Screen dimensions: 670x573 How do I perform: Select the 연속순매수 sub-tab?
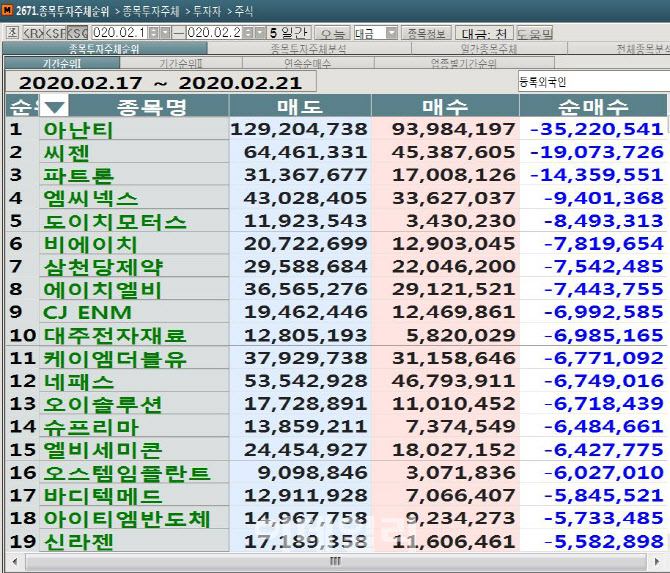(x=308, y=63)
